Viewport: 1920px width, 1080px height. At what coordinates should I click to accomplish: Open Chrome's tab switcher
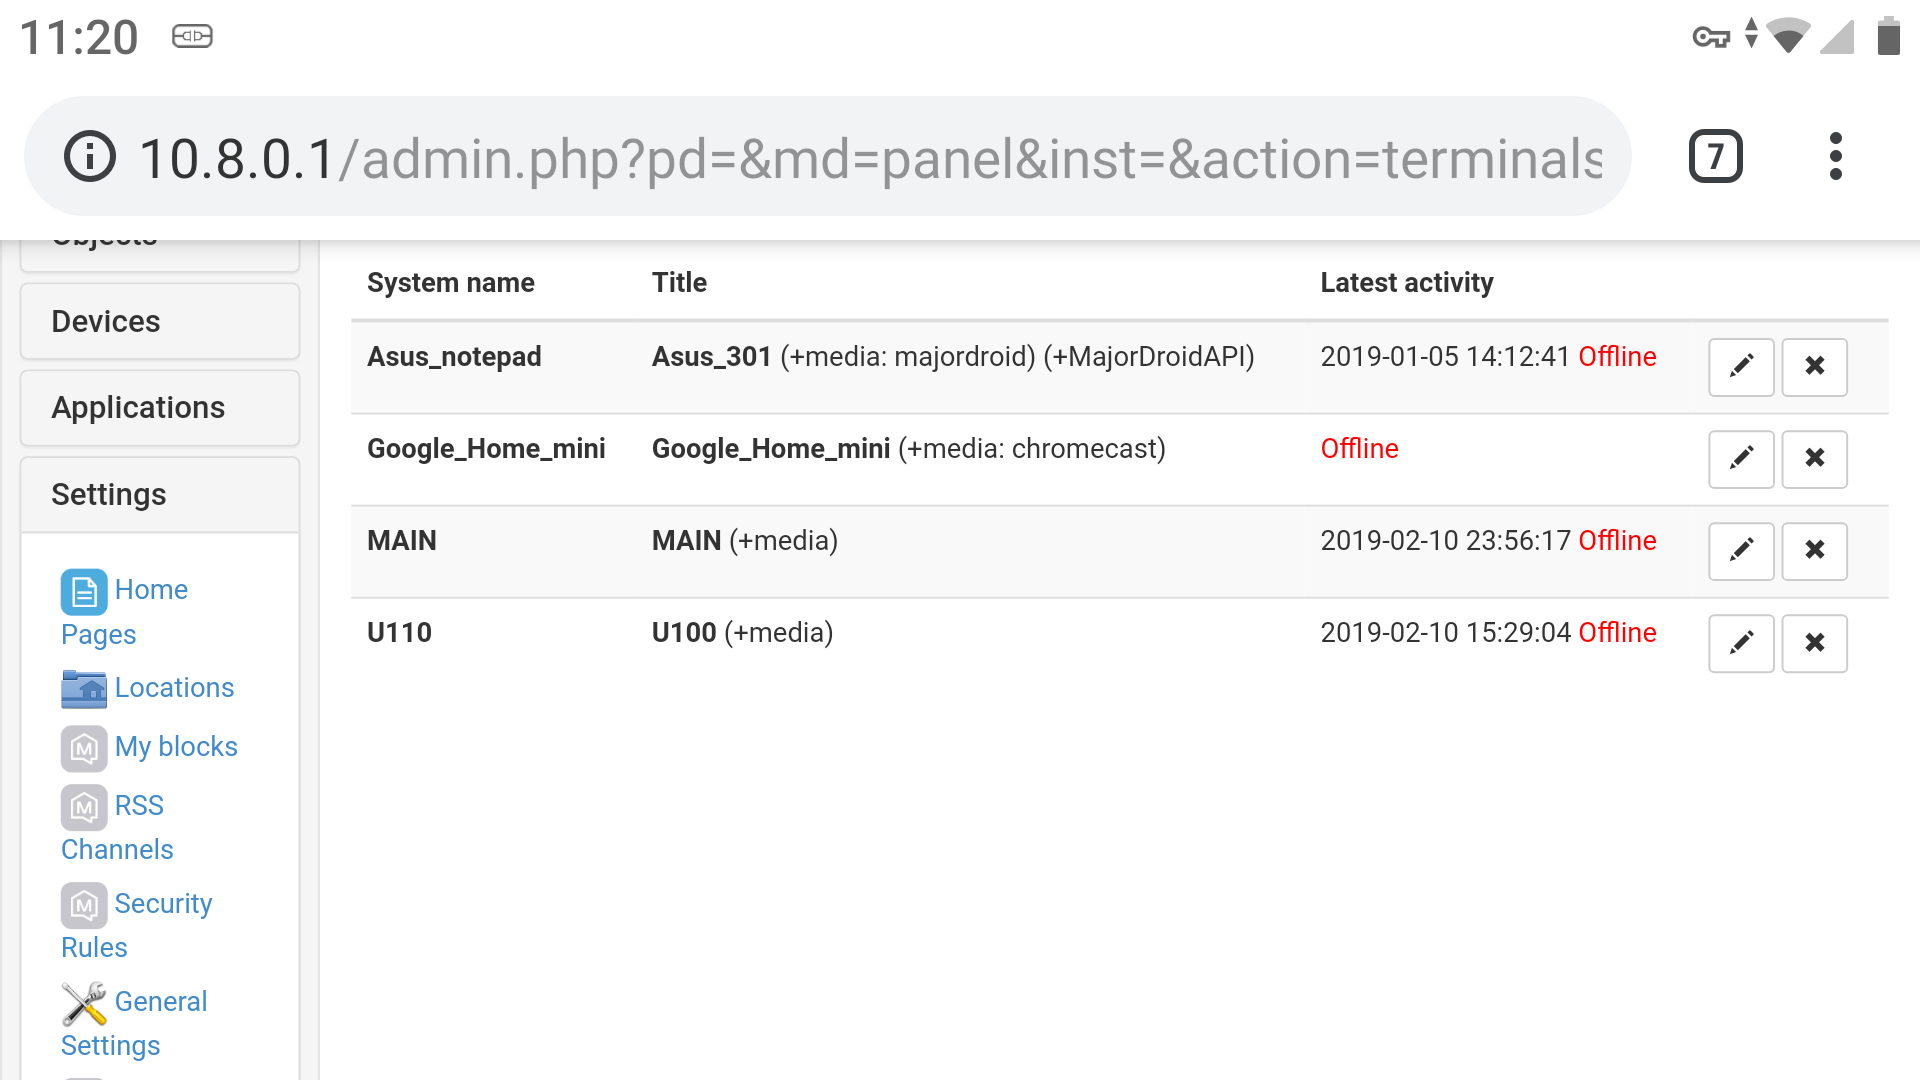pos(1715,155)
